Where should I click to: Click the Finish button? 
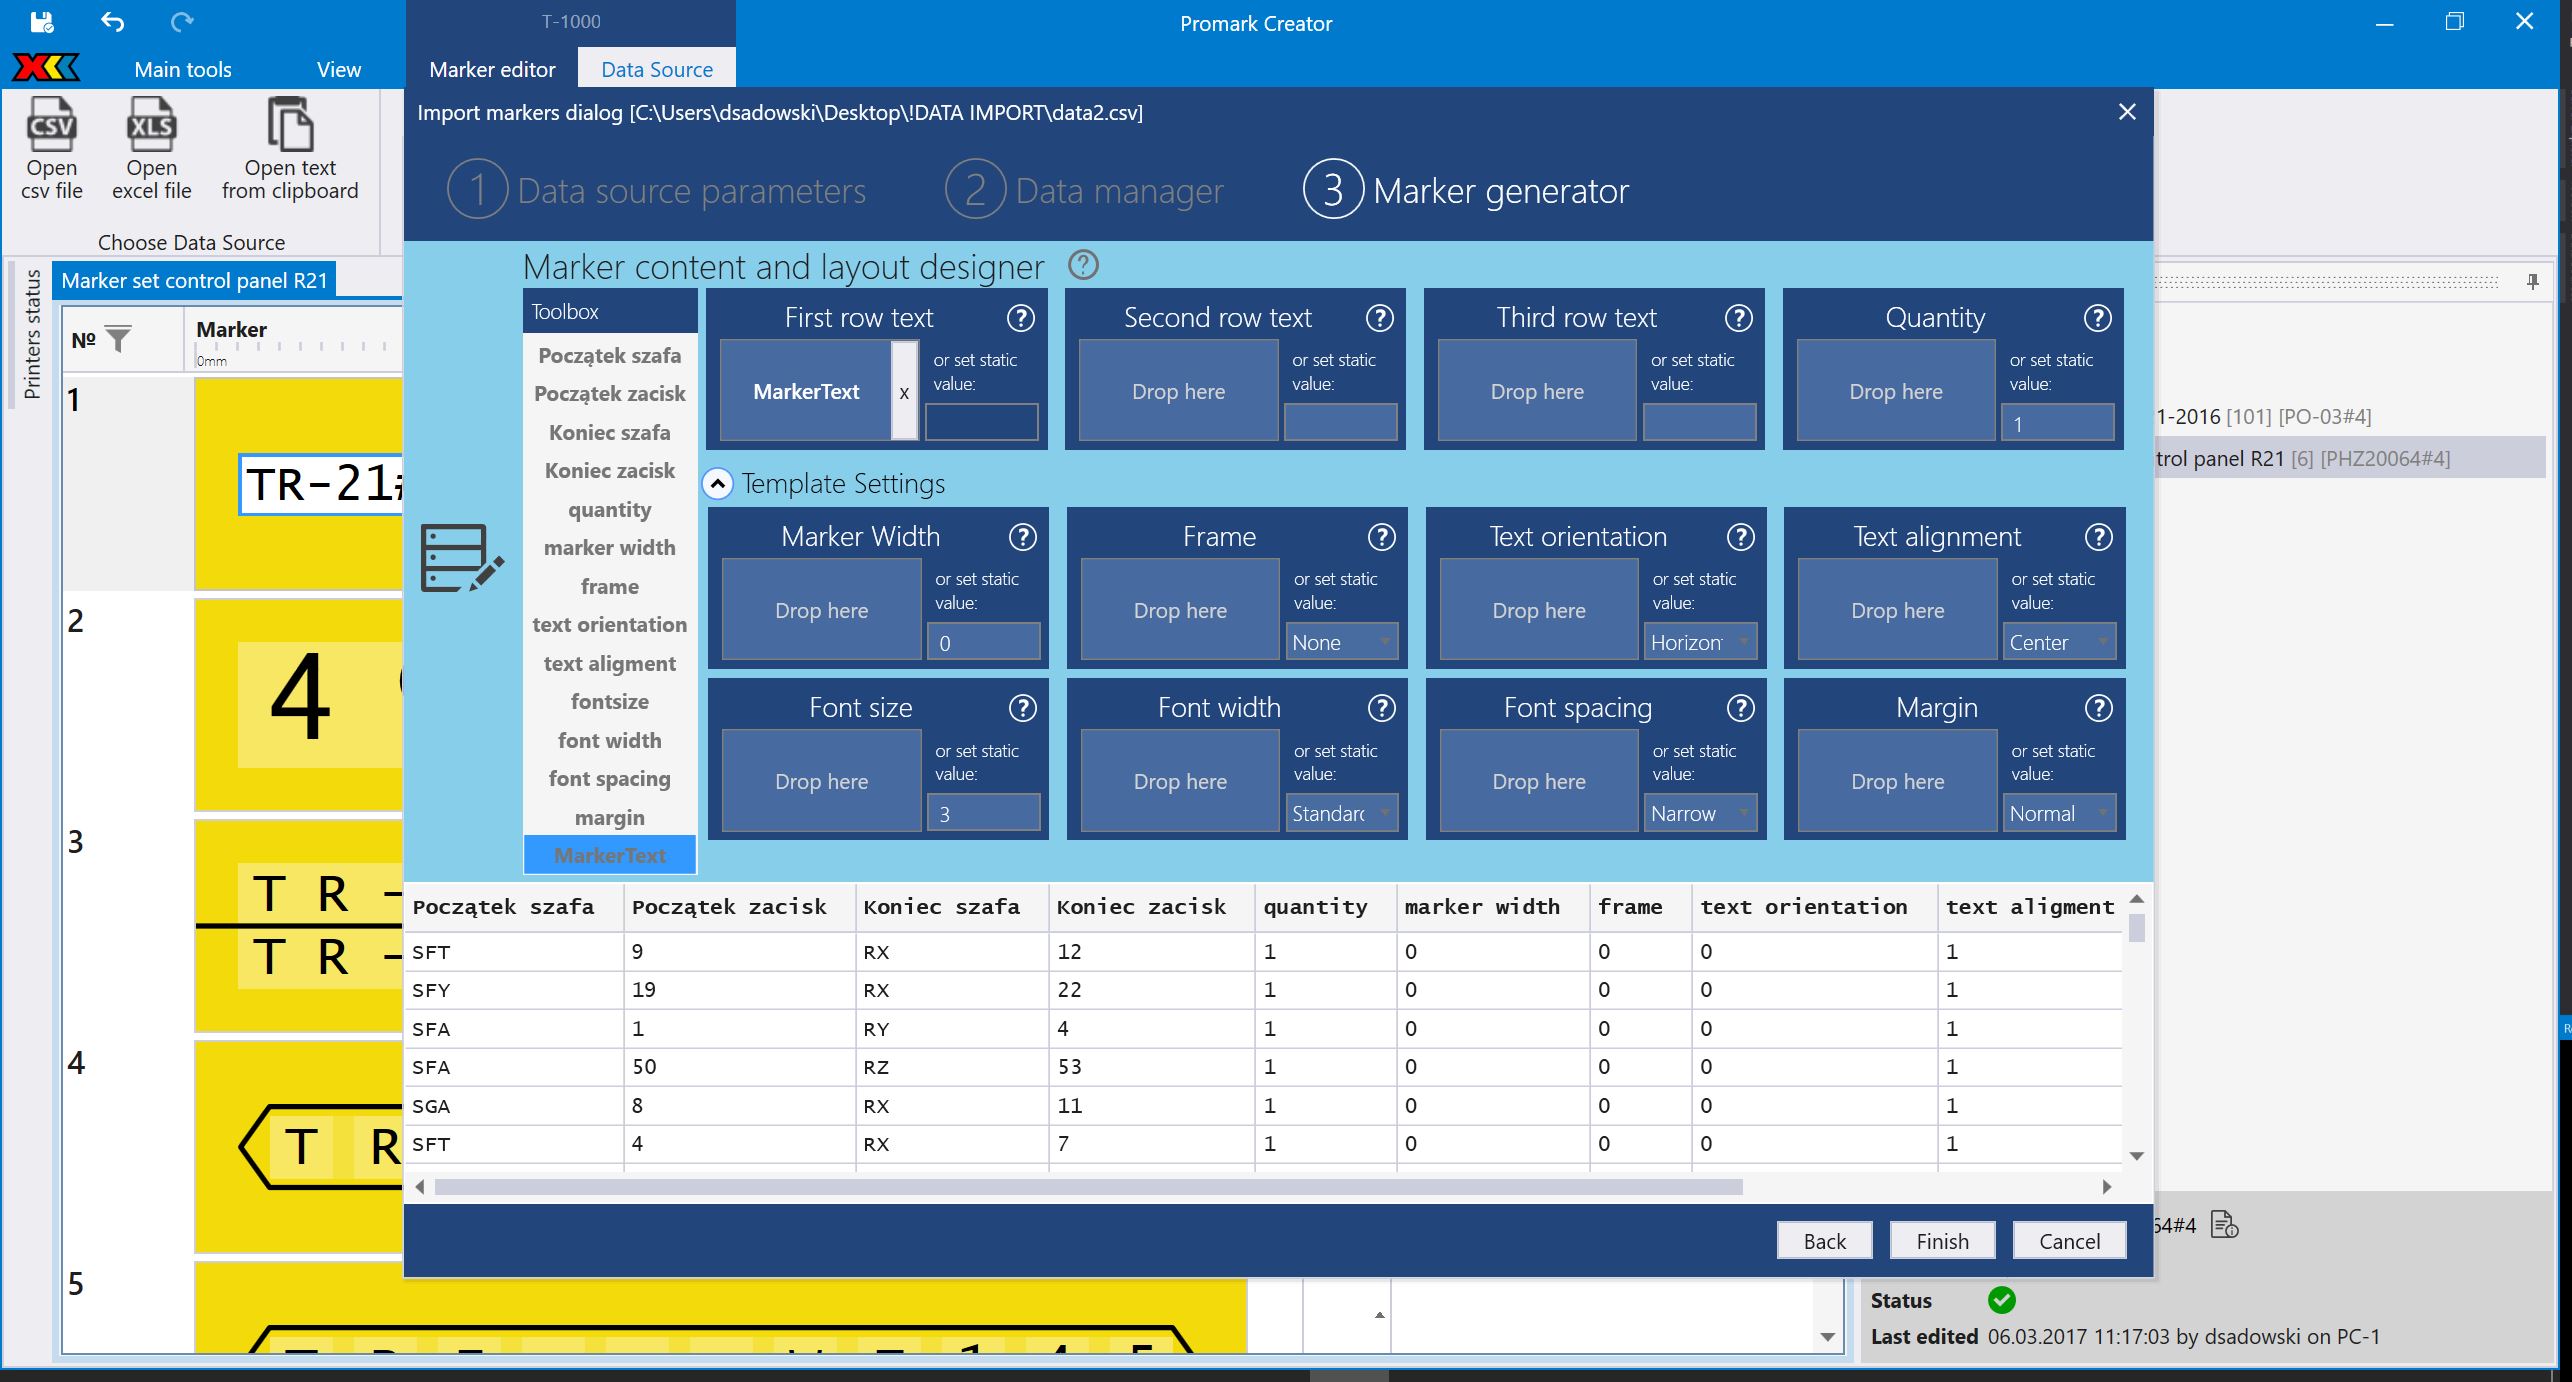point(1942,1241)
